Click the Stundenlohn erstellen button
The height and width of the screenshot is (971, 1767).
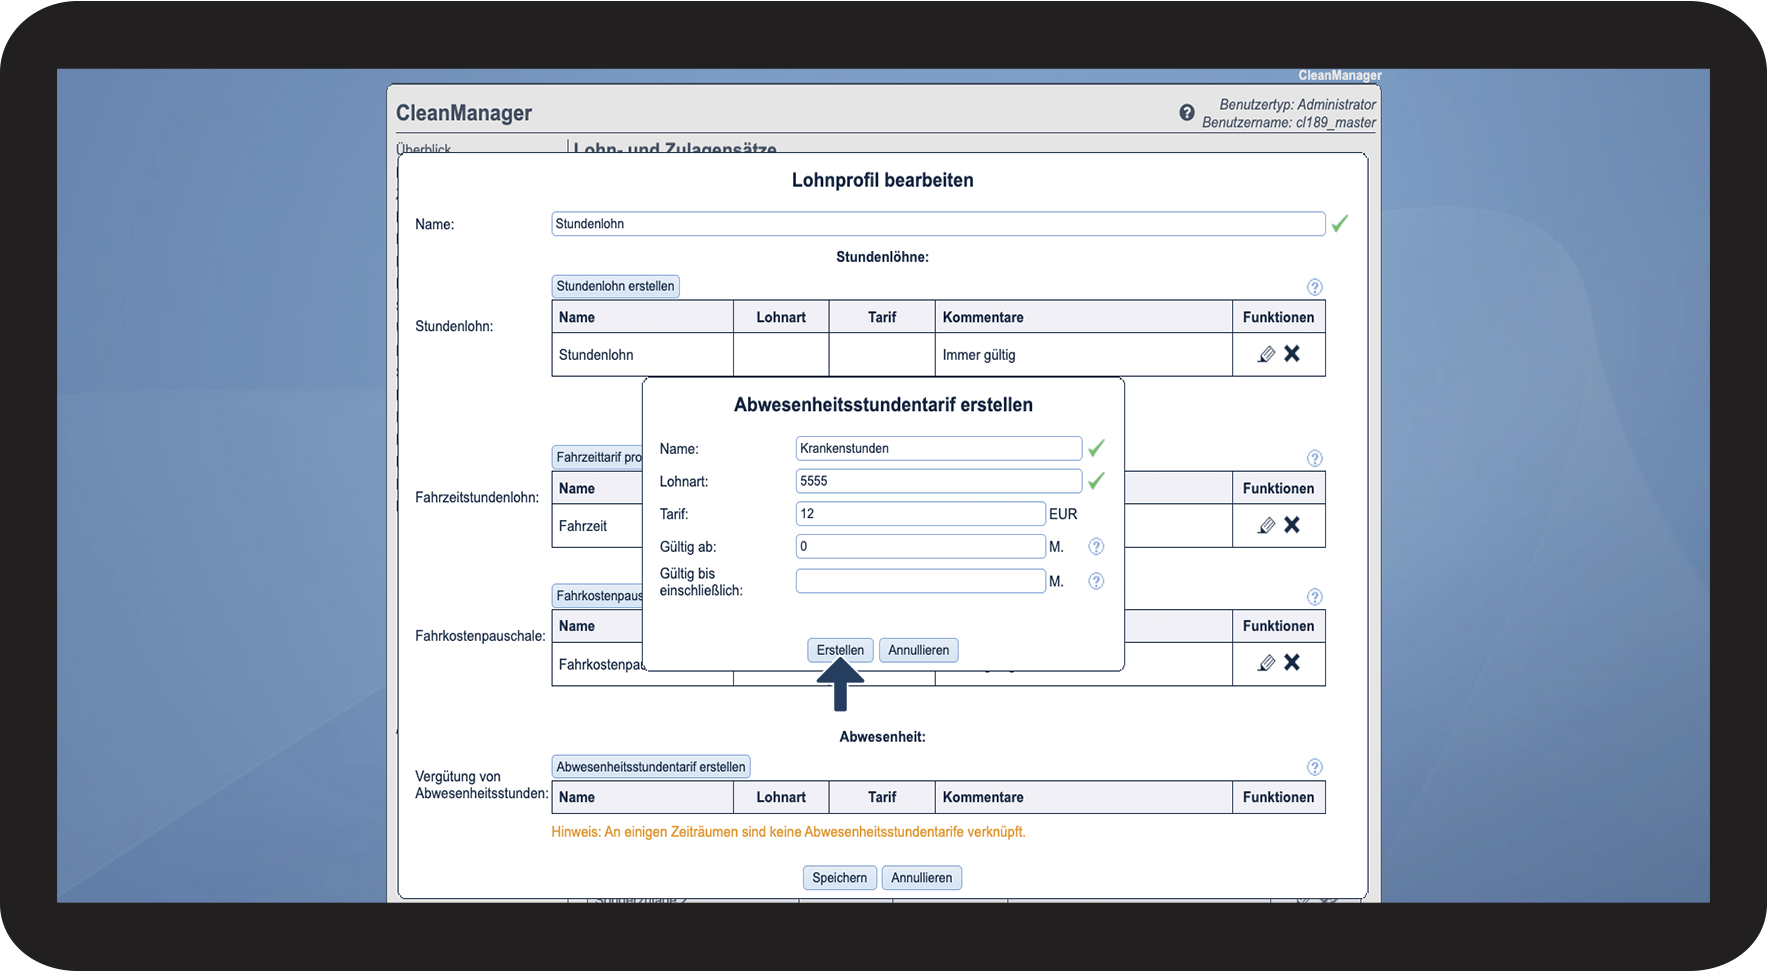point(615,286)
